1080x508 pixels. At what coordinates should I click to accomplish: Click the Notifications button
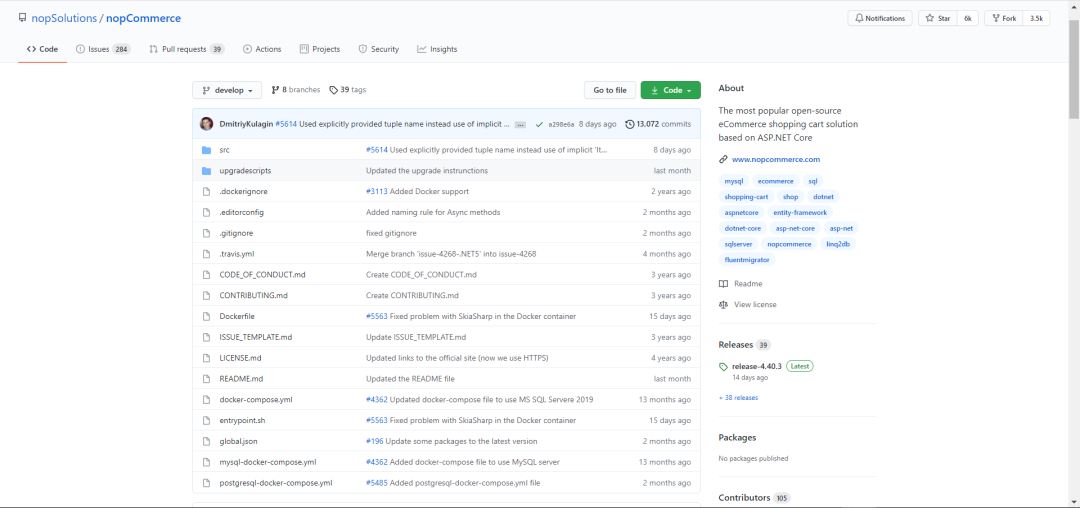click(880, 19)
